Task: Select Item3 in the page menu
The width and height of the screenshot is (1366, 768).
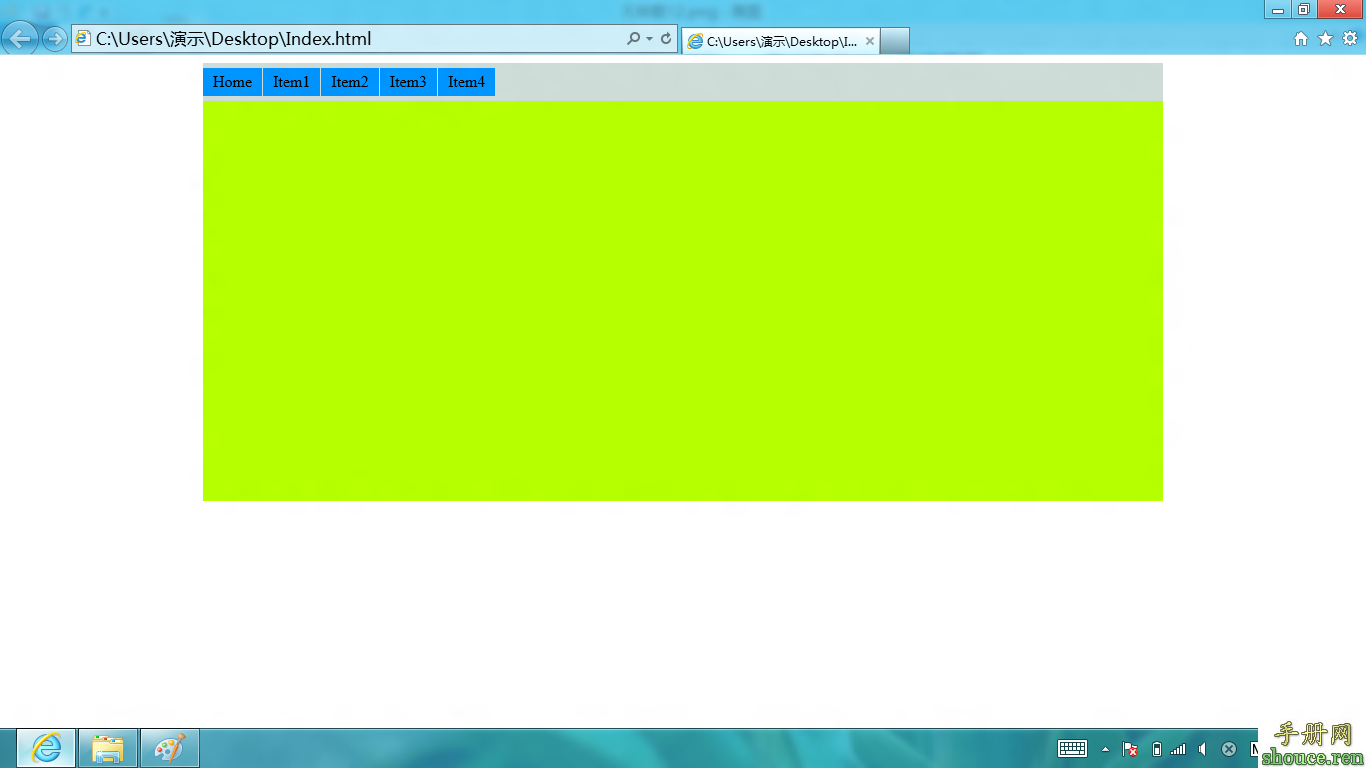Action: (408, 82)
